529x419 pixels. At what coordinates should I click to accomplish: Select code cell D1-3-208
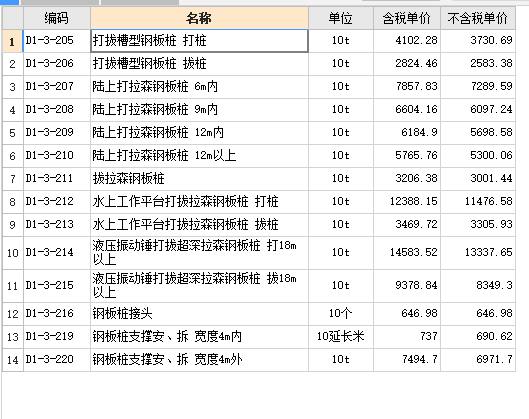[x=57, y=110]
